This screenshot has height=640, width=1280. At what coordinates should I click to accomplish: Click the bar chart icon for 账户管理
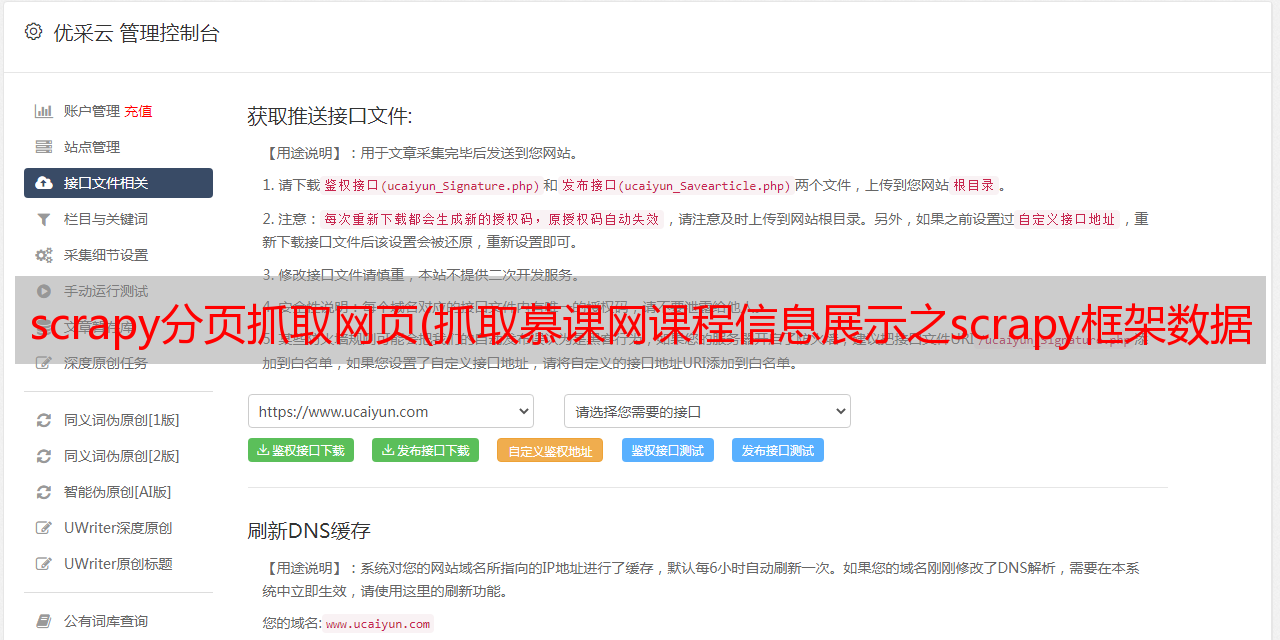(x=44, y=111)
